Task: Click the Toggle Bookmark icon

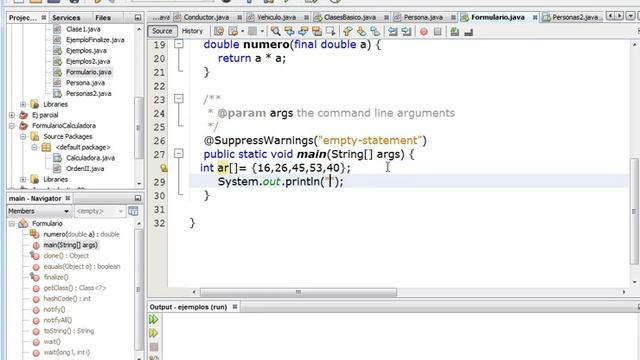Action: click(375, 31)
